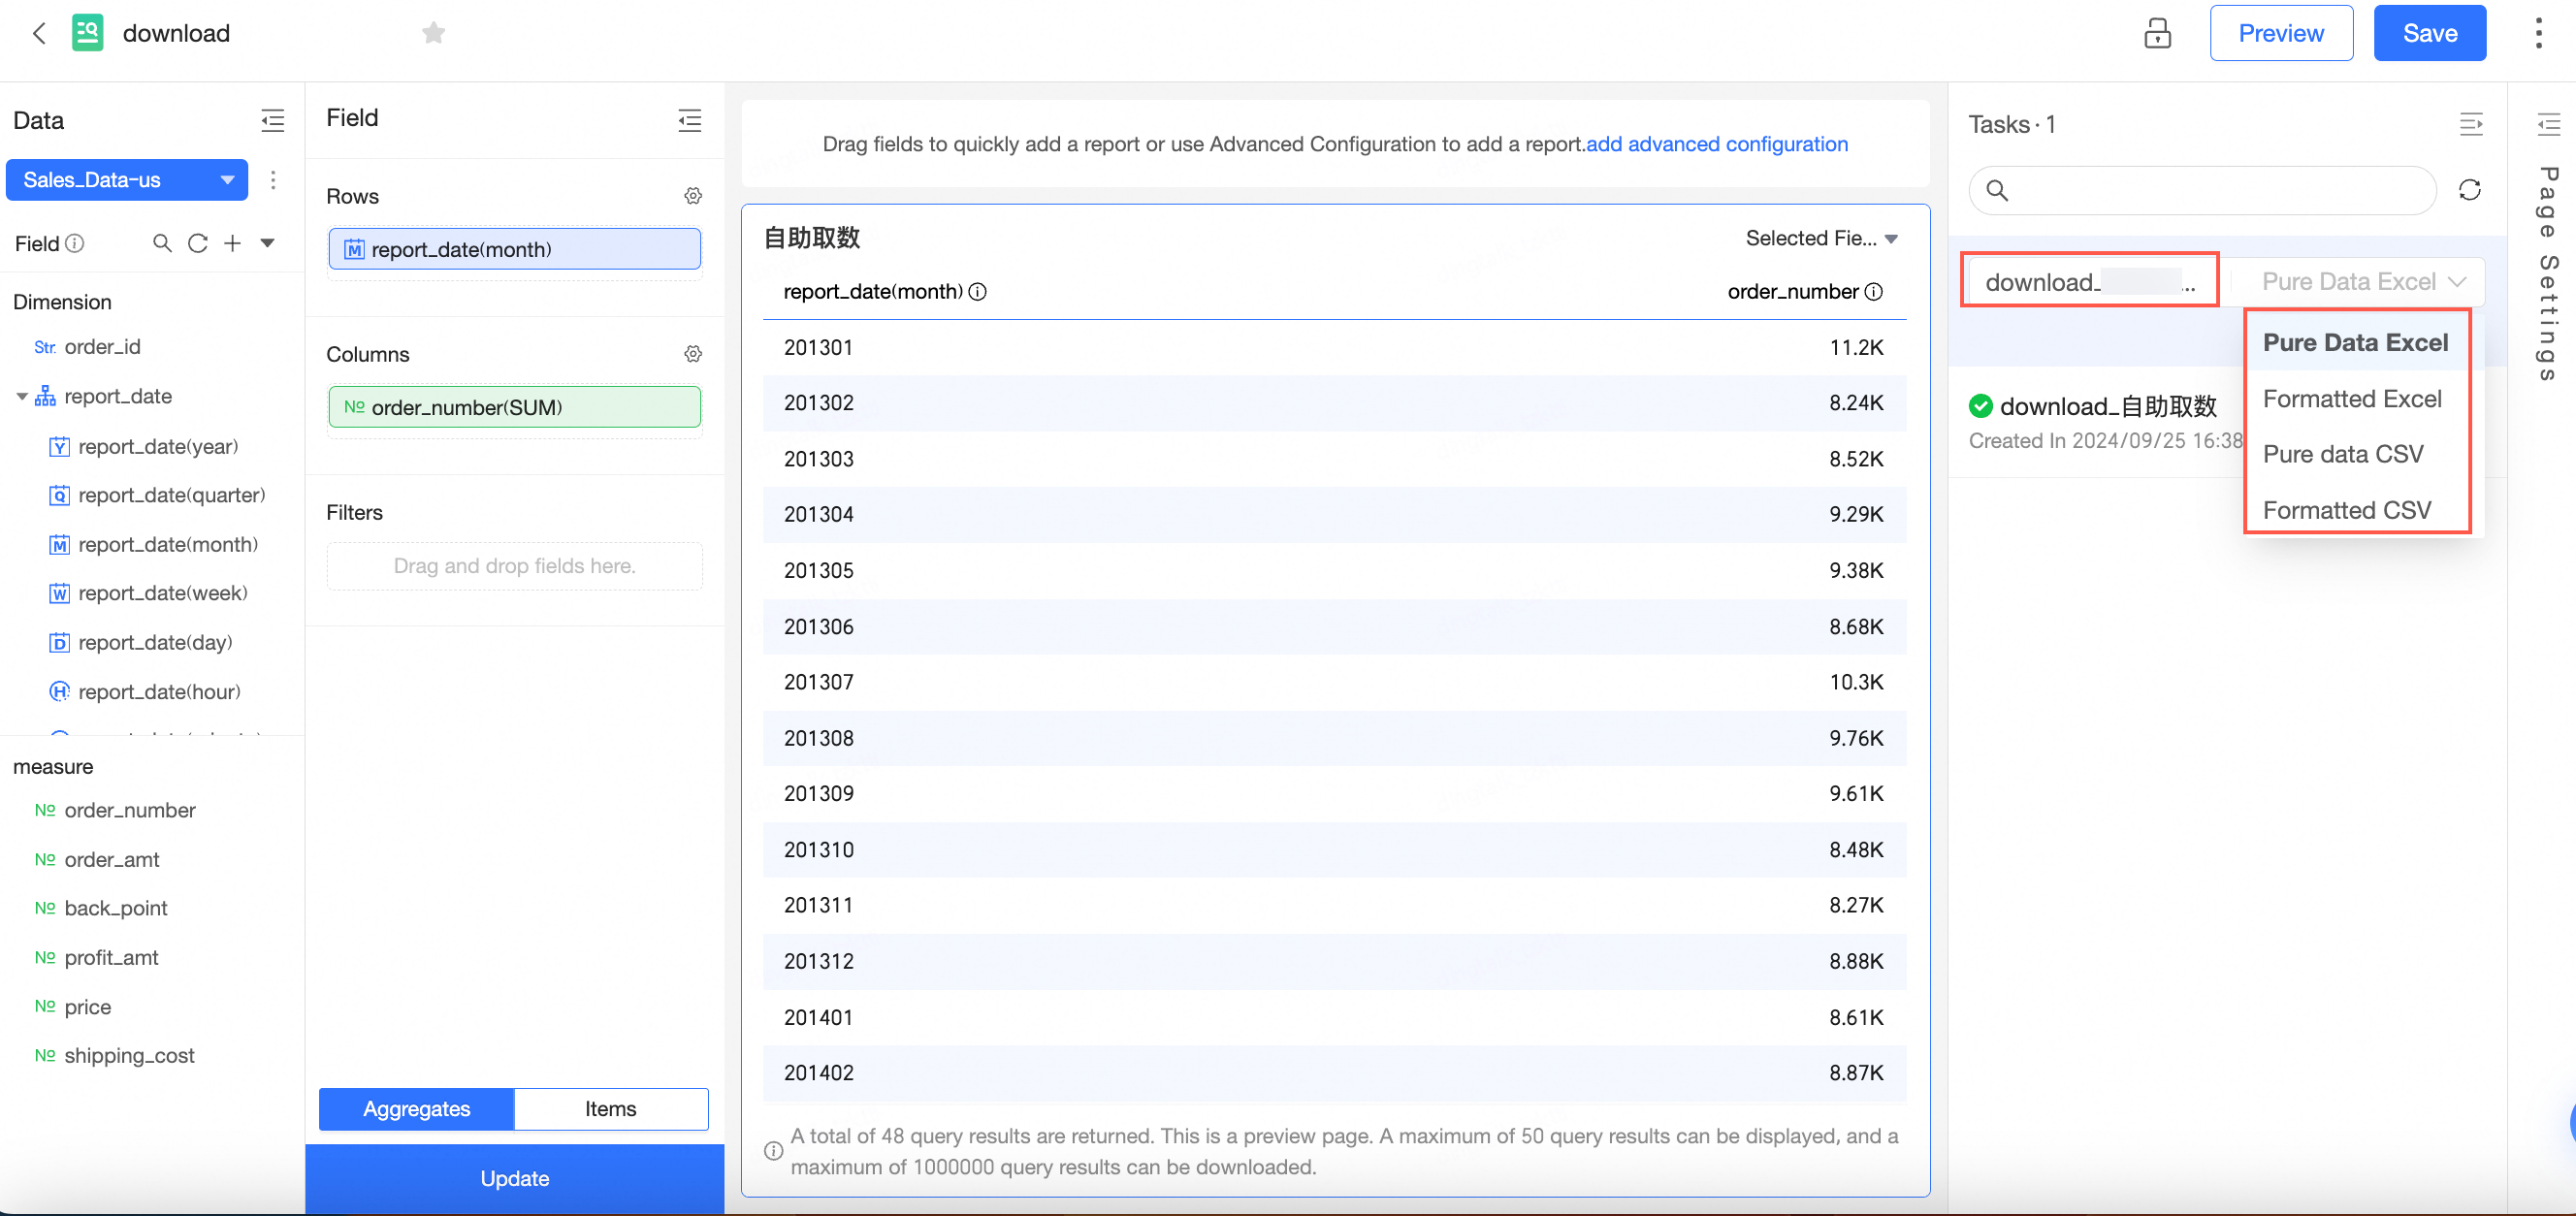This screenshot has width=2576, height=1216.
Task: Select order_id string field
Action: tap(102, 347)
